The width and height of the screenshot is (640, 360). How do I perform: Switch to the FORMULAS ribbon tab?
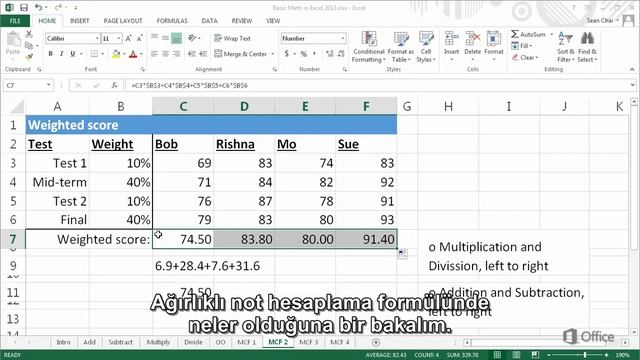point(172,21)
